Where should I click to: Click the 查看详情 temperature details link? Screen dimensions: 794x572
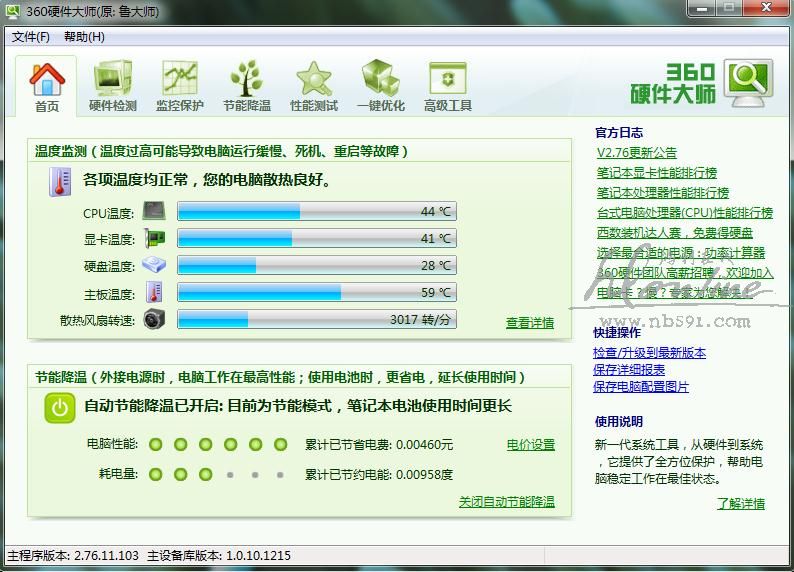click(x=530, y=323)
